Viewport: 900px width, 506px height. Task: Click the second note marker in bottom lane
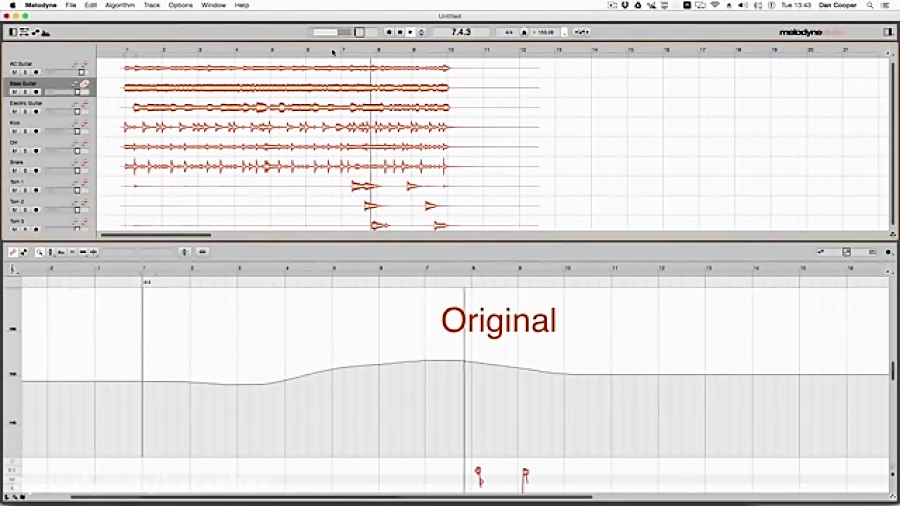pyautogui.click(x=525, y=479)
